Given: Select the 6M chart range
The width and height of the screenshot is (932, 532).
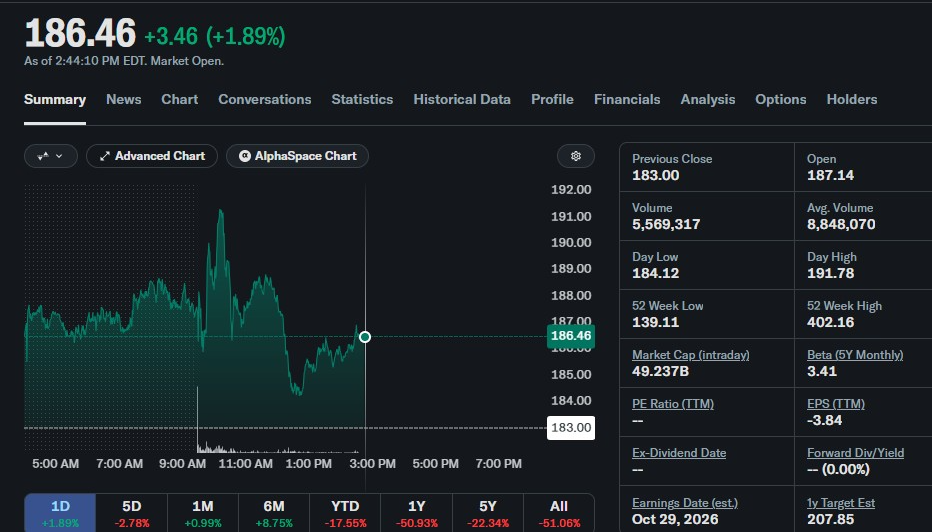Looking at the screenshot, I should tap(274, 513).
